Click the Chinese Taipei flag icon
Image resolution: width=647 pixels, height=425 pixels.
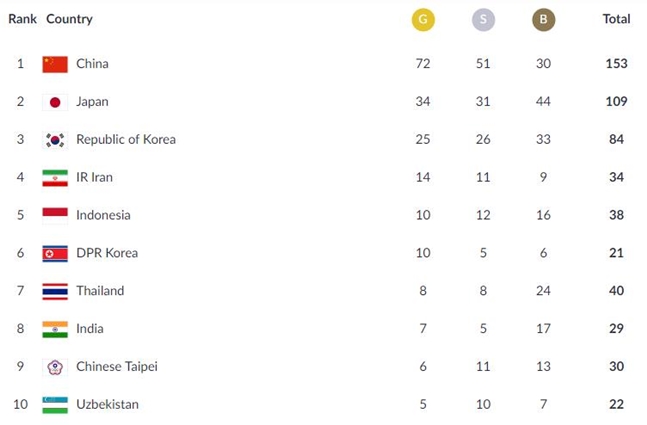click(x=54, y=367)
